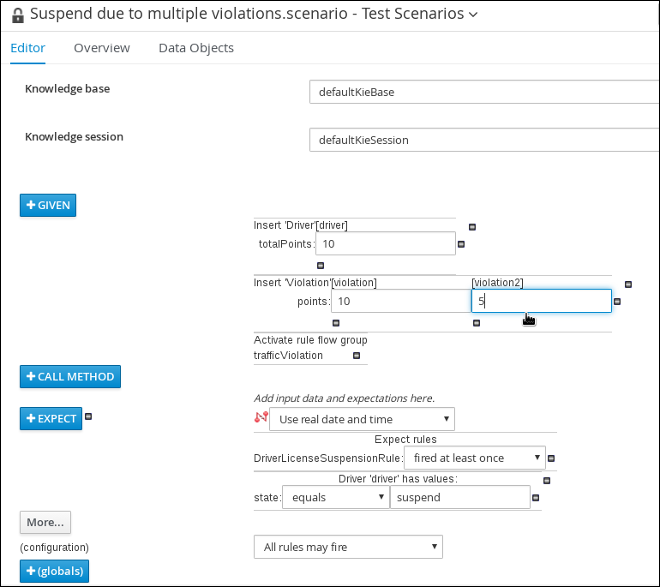Open the 'All rules may fire' dropdown
660x587 pixels.
pos(348,547)
